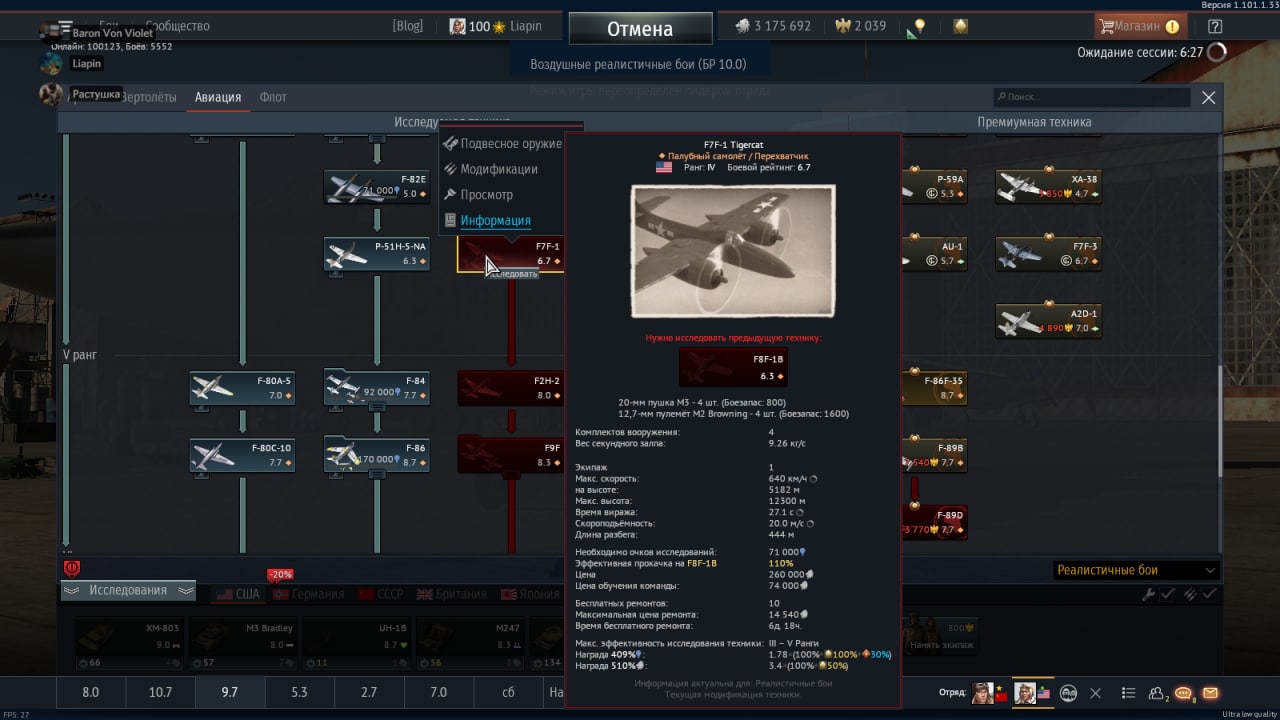Viewport: 1280px width, 720px height.
Task: Select the Япония nation tab
Action: (530, 594)
